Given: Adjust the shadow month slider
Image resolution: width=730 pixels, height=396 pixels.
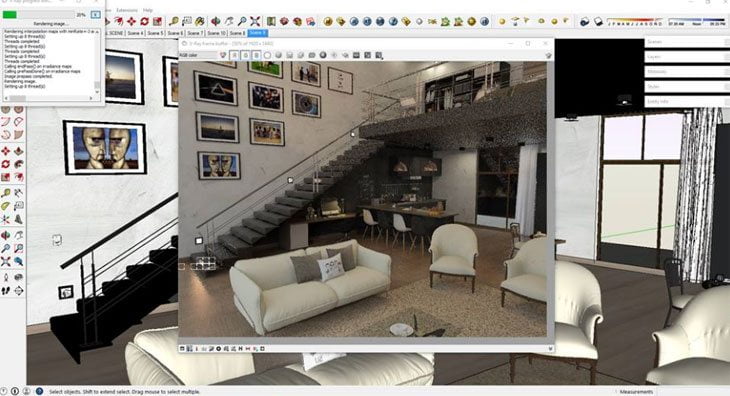Looking at the screenshot, I should click(x=636, y=22).
